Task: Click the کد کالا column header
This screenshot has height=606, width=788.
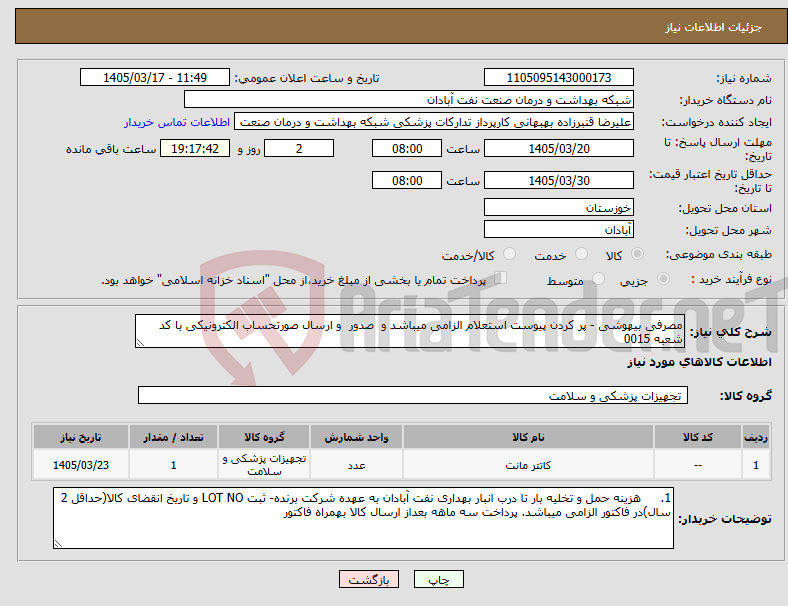Action: click(x=698, y=437)
